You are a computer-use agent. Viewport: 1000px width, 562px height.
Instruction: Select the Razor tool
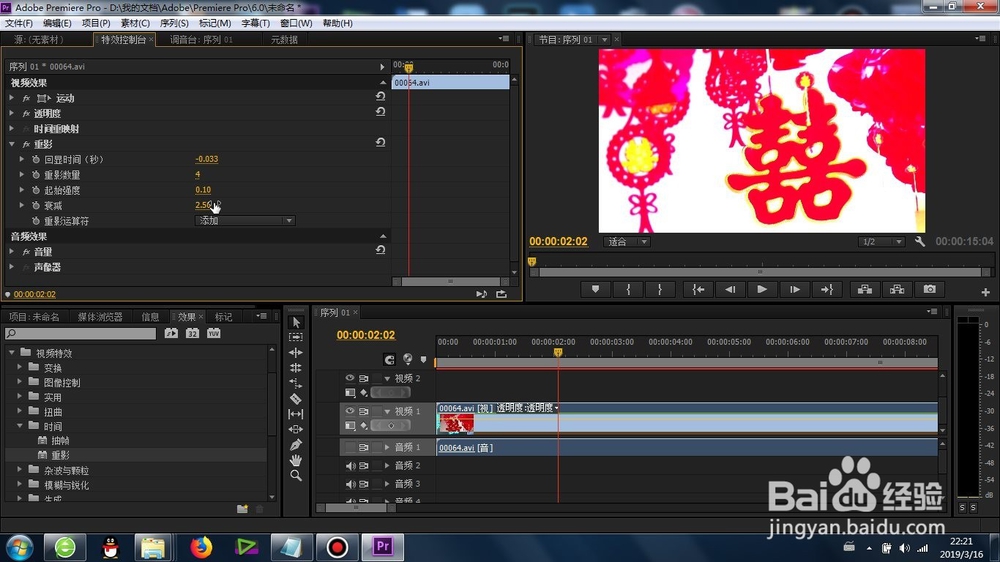[296, 399]
